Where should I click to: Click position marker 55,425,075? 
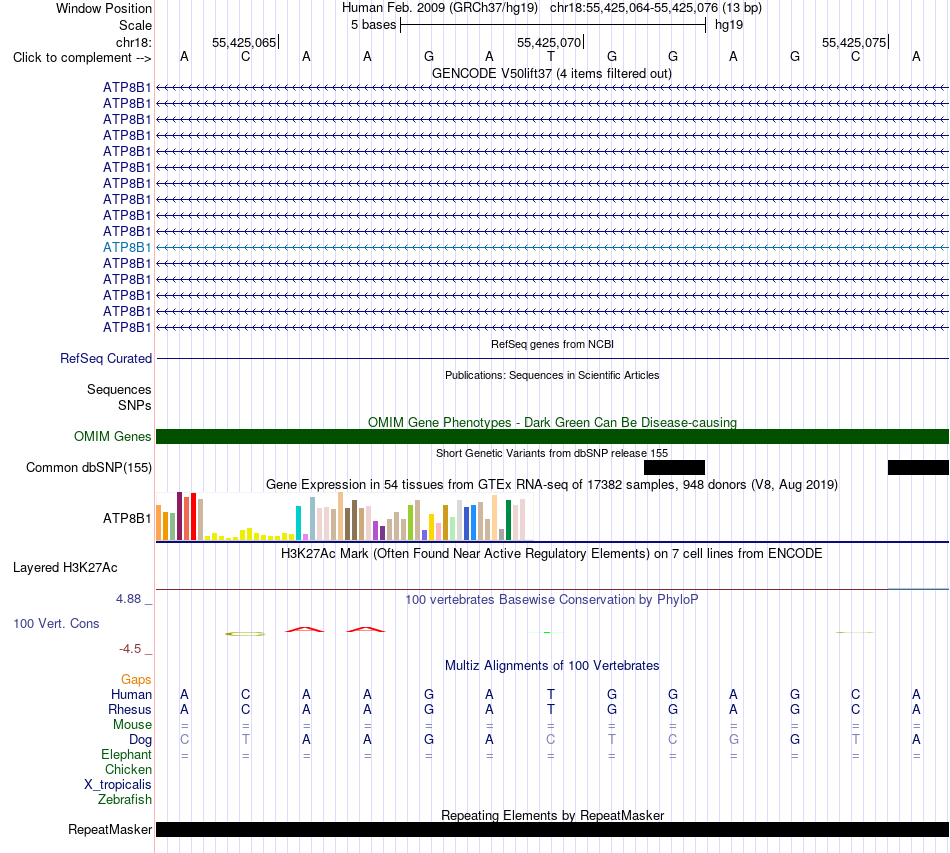tap(854, 42)
